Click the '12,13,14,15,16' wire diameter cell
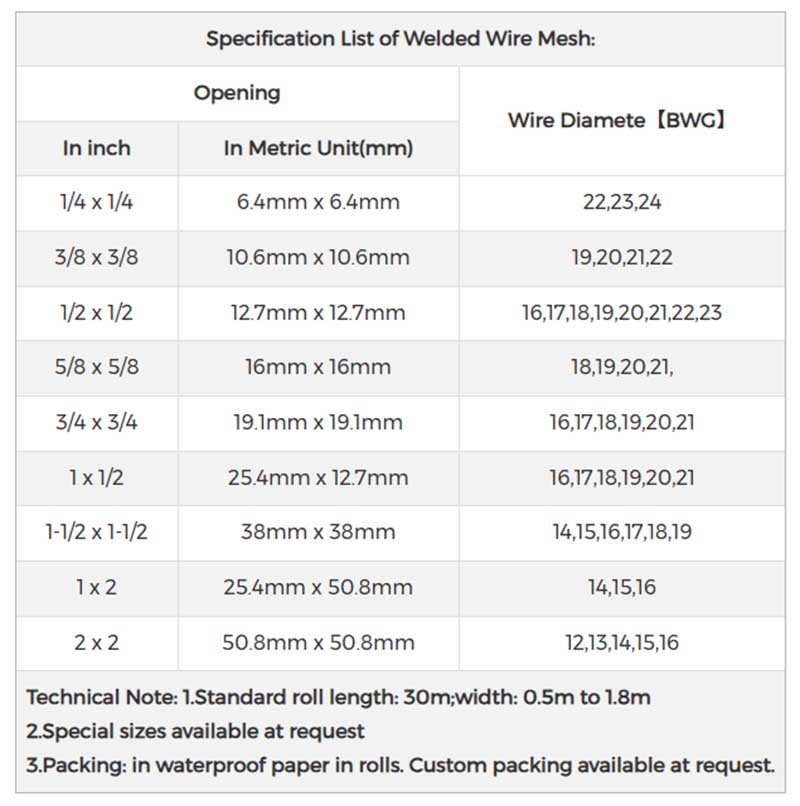Image resolution: width=800 pixels, height=806 pixels. coord(622,642)
